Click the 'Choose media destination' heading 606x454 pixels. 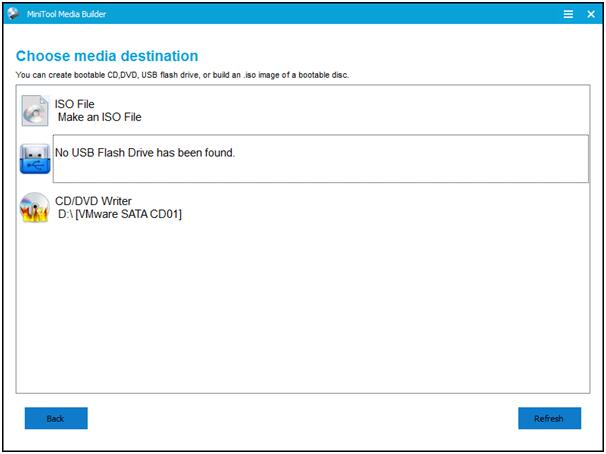coord(107,56)
